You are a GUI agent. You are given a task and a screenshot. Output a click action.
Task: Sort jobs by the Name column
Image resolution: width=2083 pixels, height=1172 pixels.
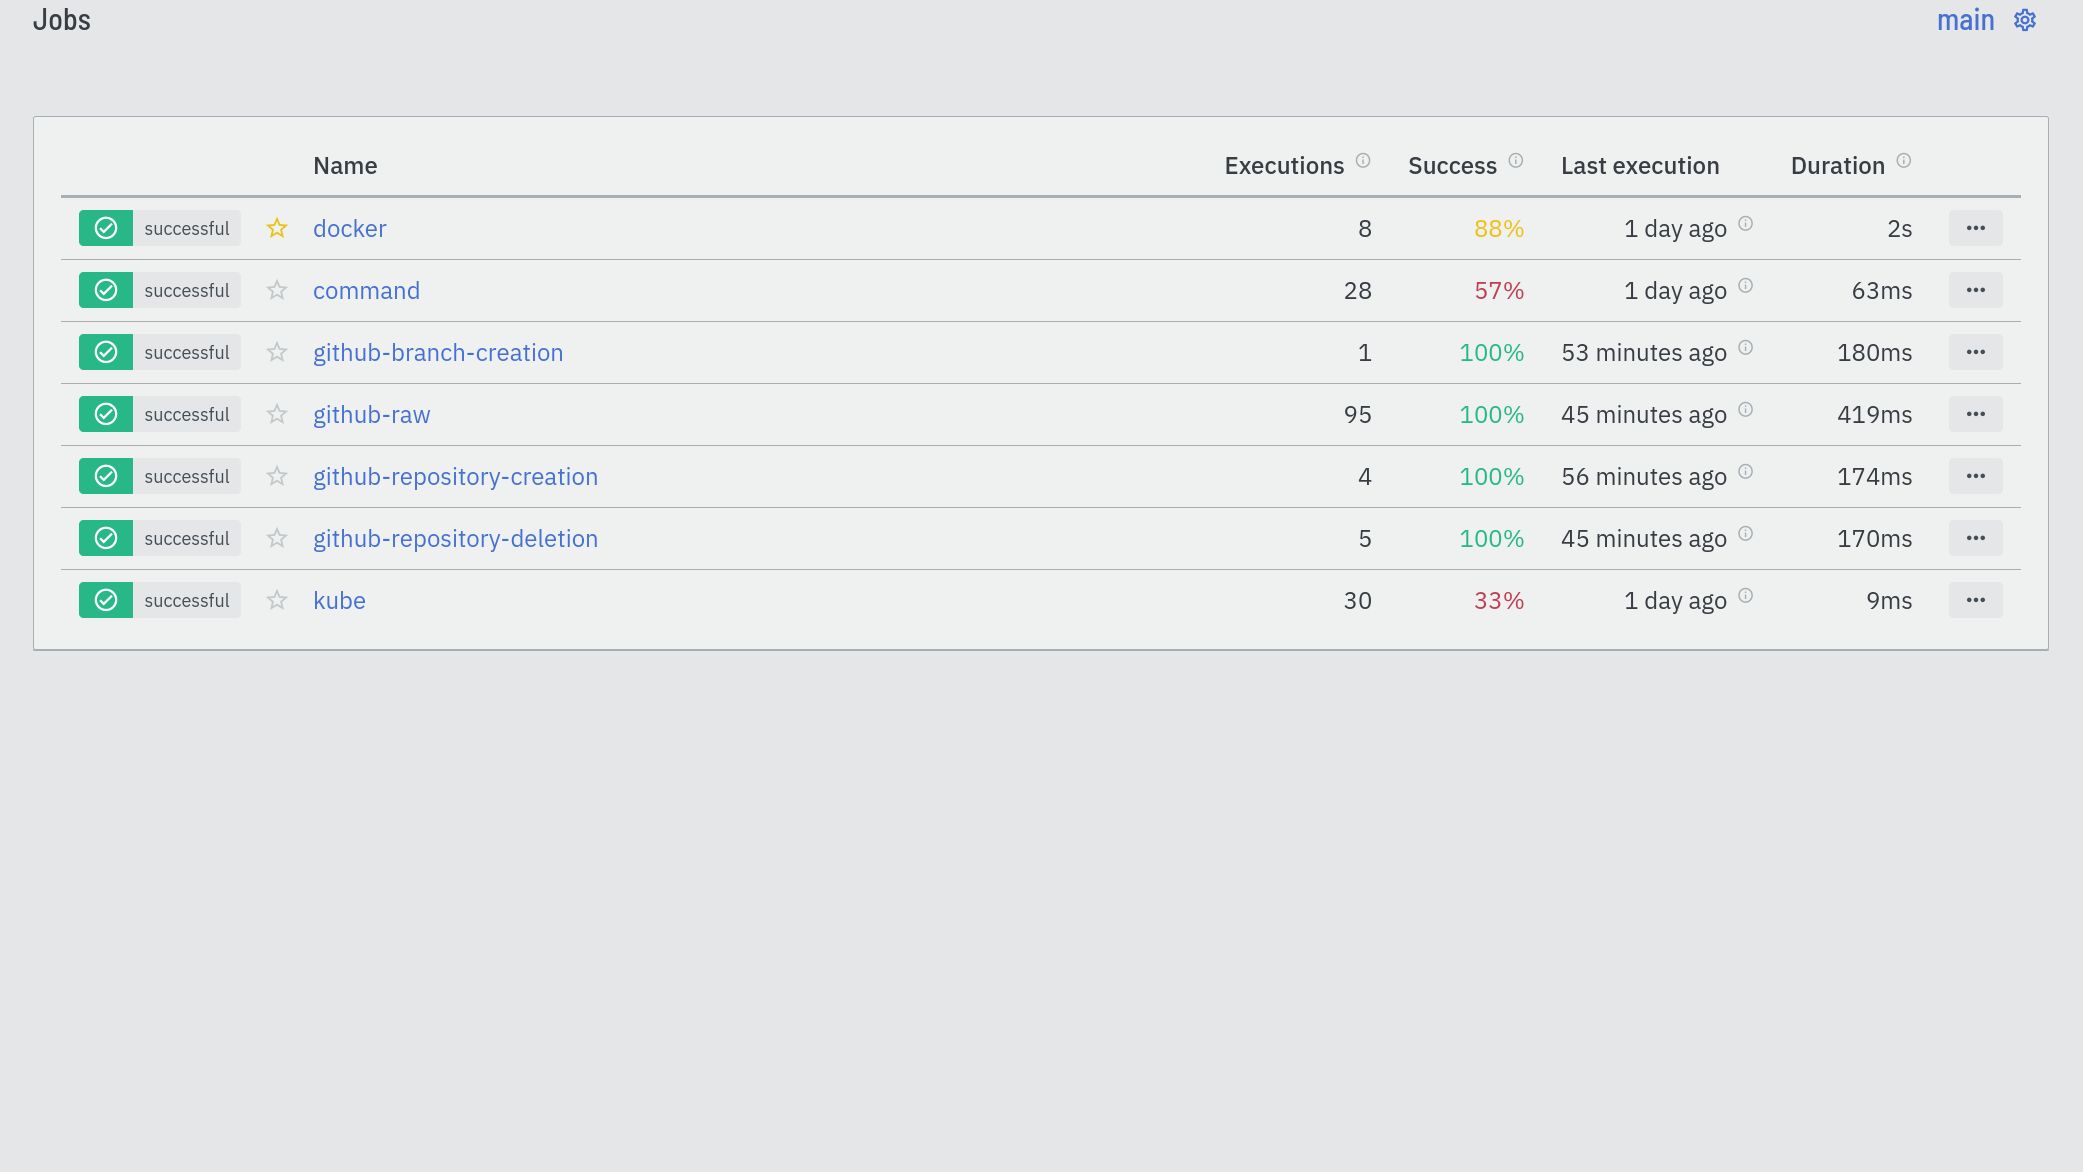[x=344, y=165]
